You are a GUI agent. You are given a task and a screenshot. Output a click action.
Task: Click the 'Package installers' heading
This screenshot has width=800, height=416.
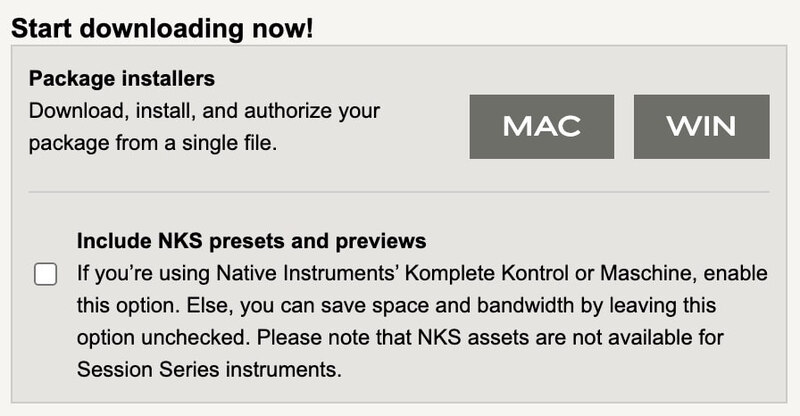point(122,78)
